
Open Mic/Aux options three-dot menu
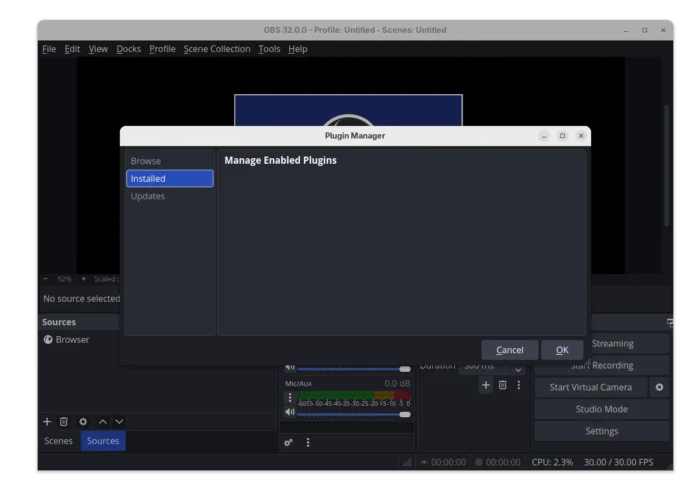(x=290, y=397)
